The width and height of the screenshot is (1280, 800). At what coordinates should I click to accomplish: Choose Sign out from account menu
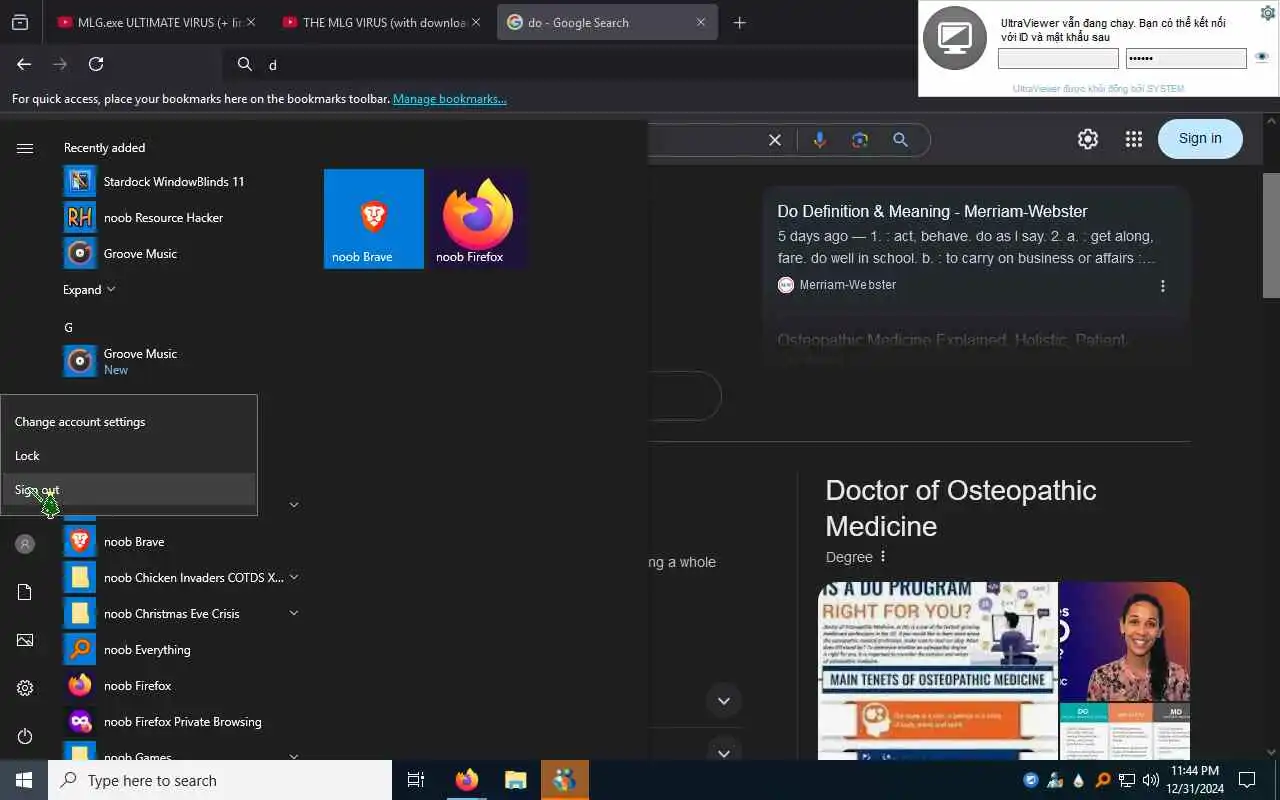pyautogui.click(x=129, y=490)
